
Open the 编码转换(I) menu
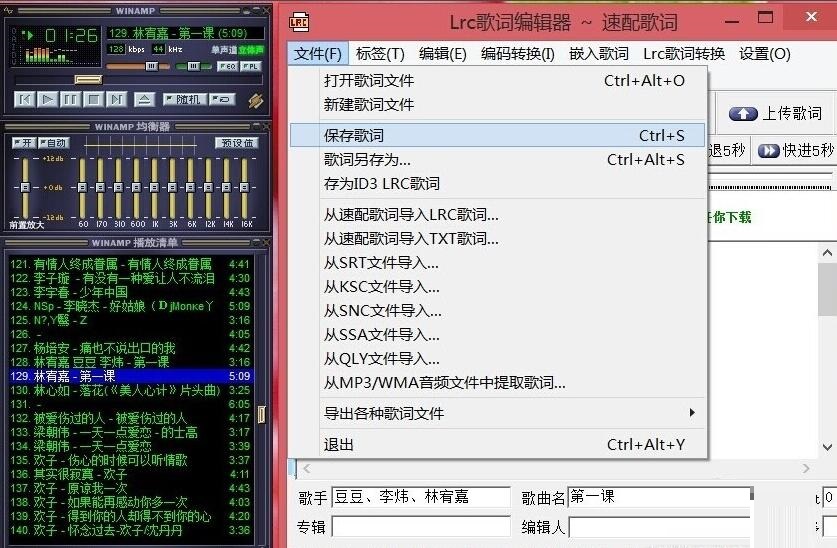coord(518,54)
